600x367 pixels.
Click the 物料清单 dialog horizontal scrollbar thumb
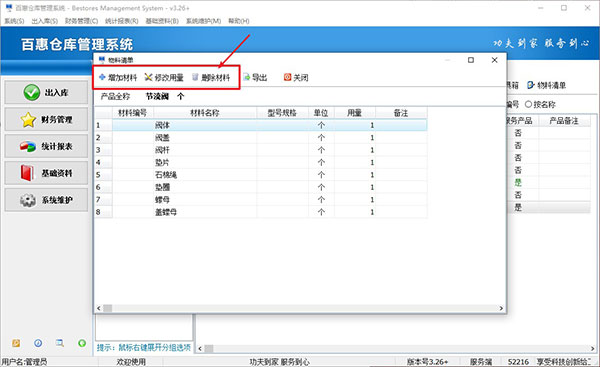click(108, 308)
